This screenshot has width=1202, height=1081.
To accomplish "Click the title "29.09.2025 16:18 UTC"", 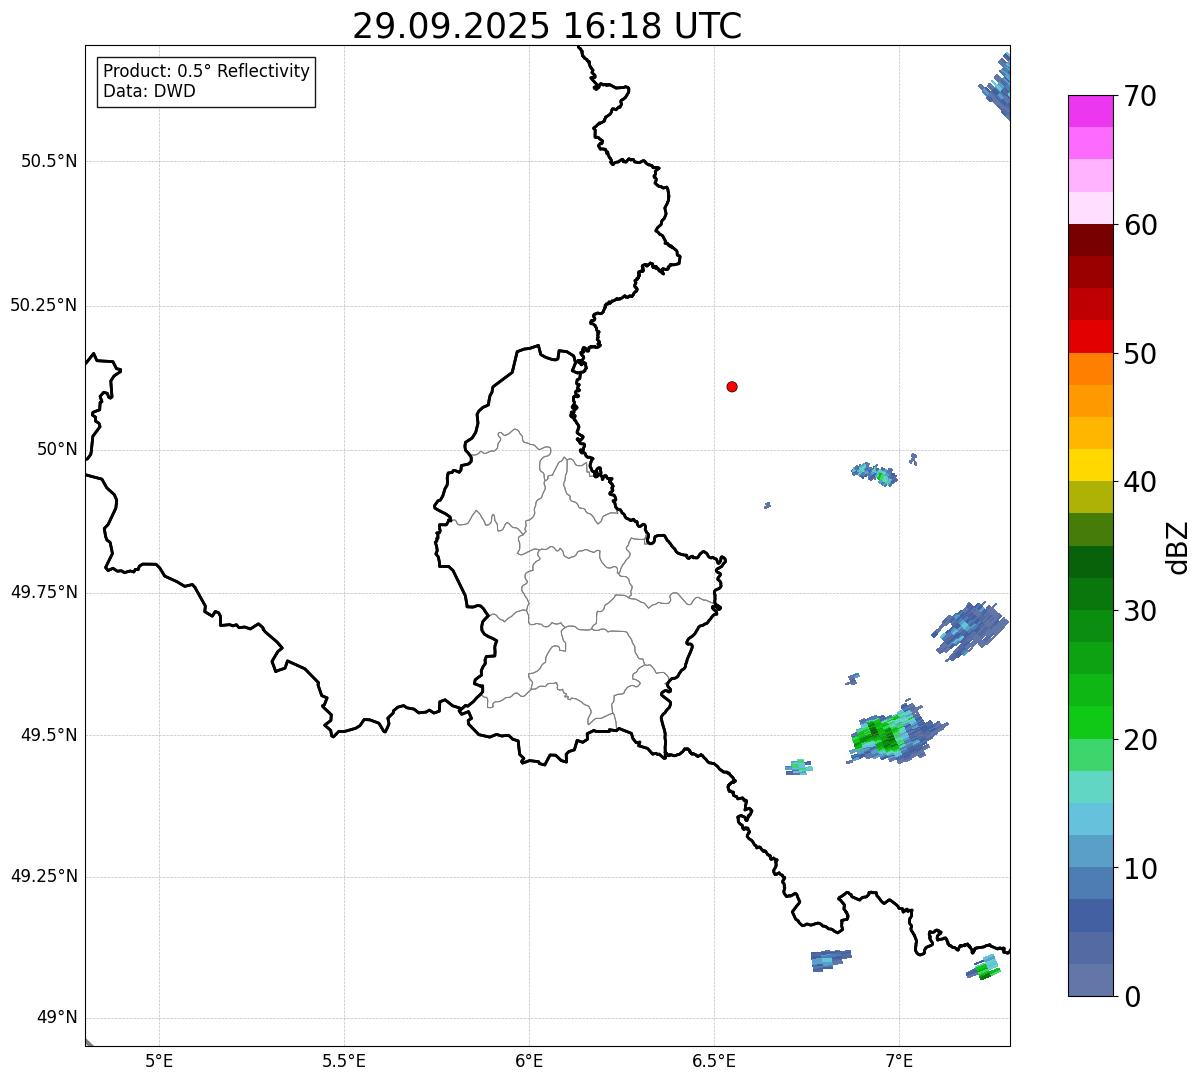I will tap(547, 25).
